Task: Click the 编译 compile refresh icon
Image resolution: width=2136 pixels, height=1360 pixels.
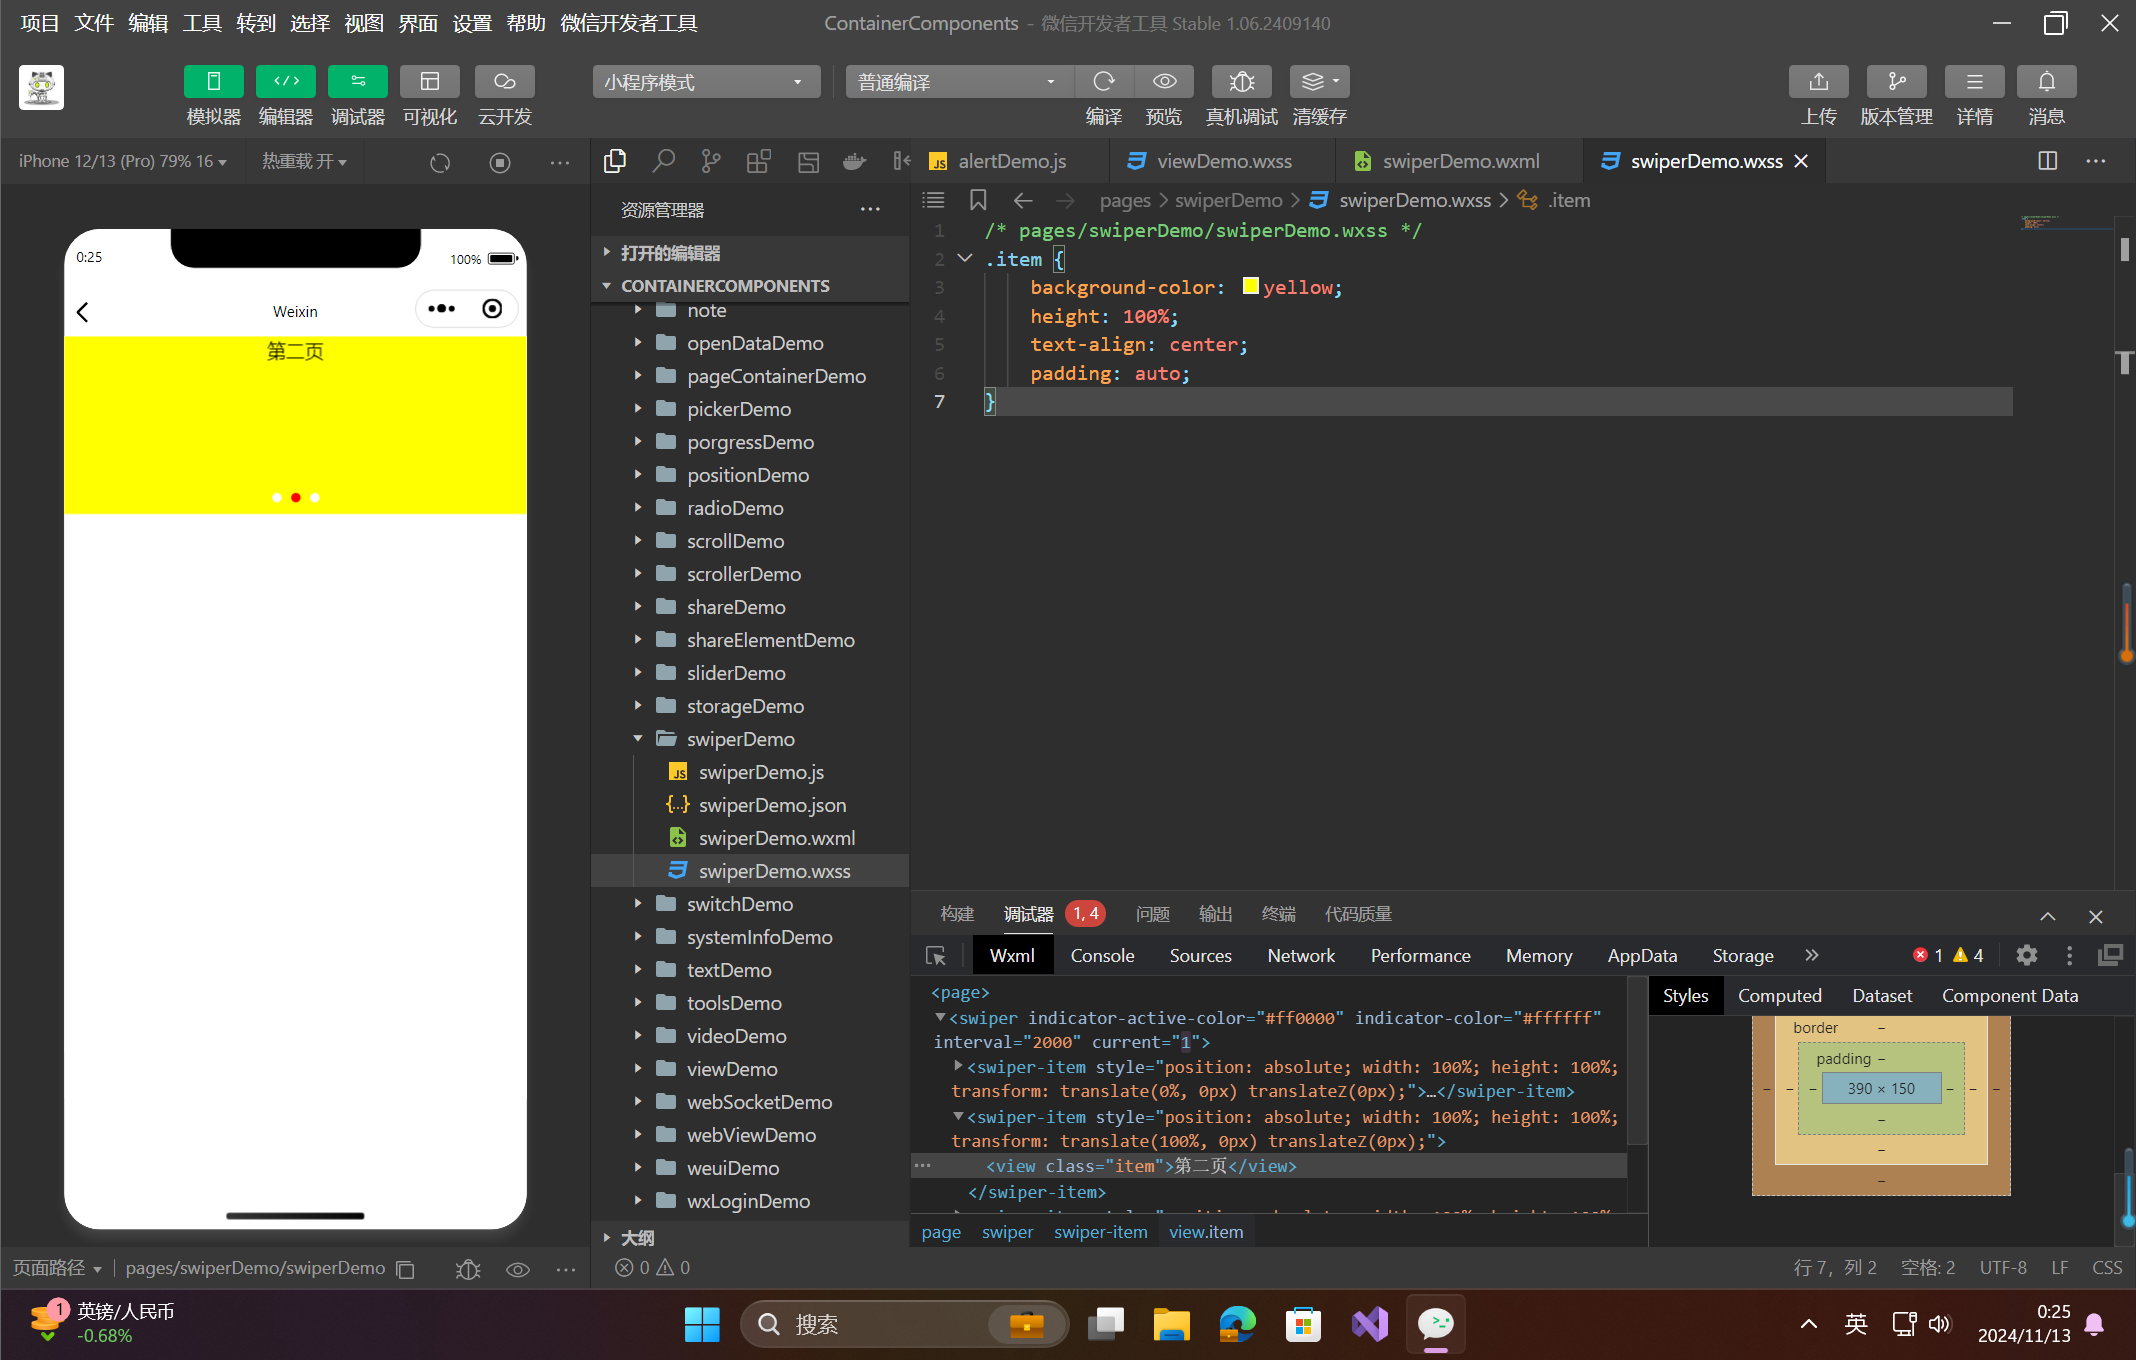Action: click(1104, 81)
